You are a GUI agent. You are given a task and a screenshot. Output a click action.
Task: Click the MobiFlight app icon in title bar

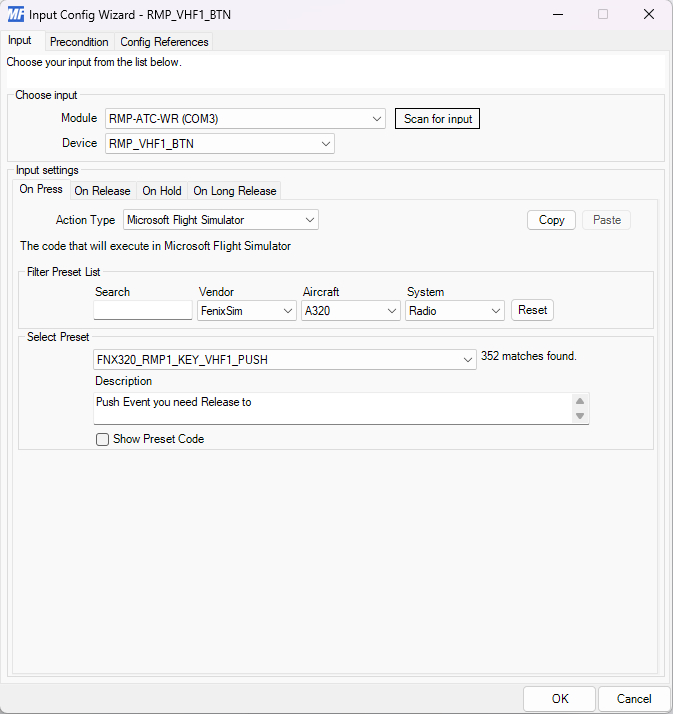tap(16, 14)
